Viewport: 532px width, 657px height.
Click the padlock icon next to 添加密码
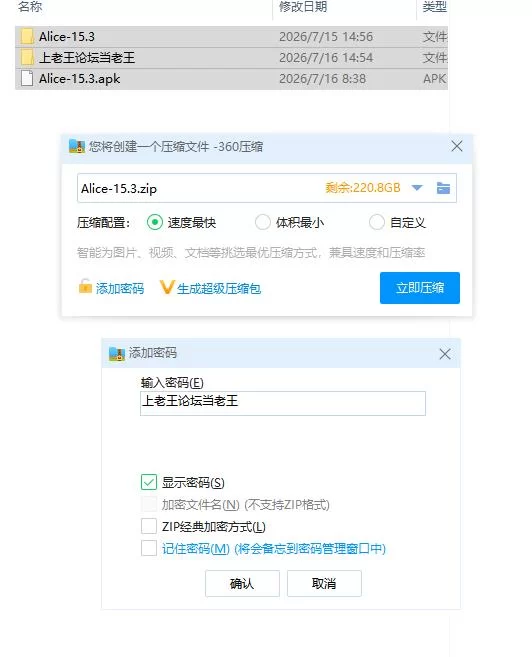pyautogui.click(x=85, y=286)
